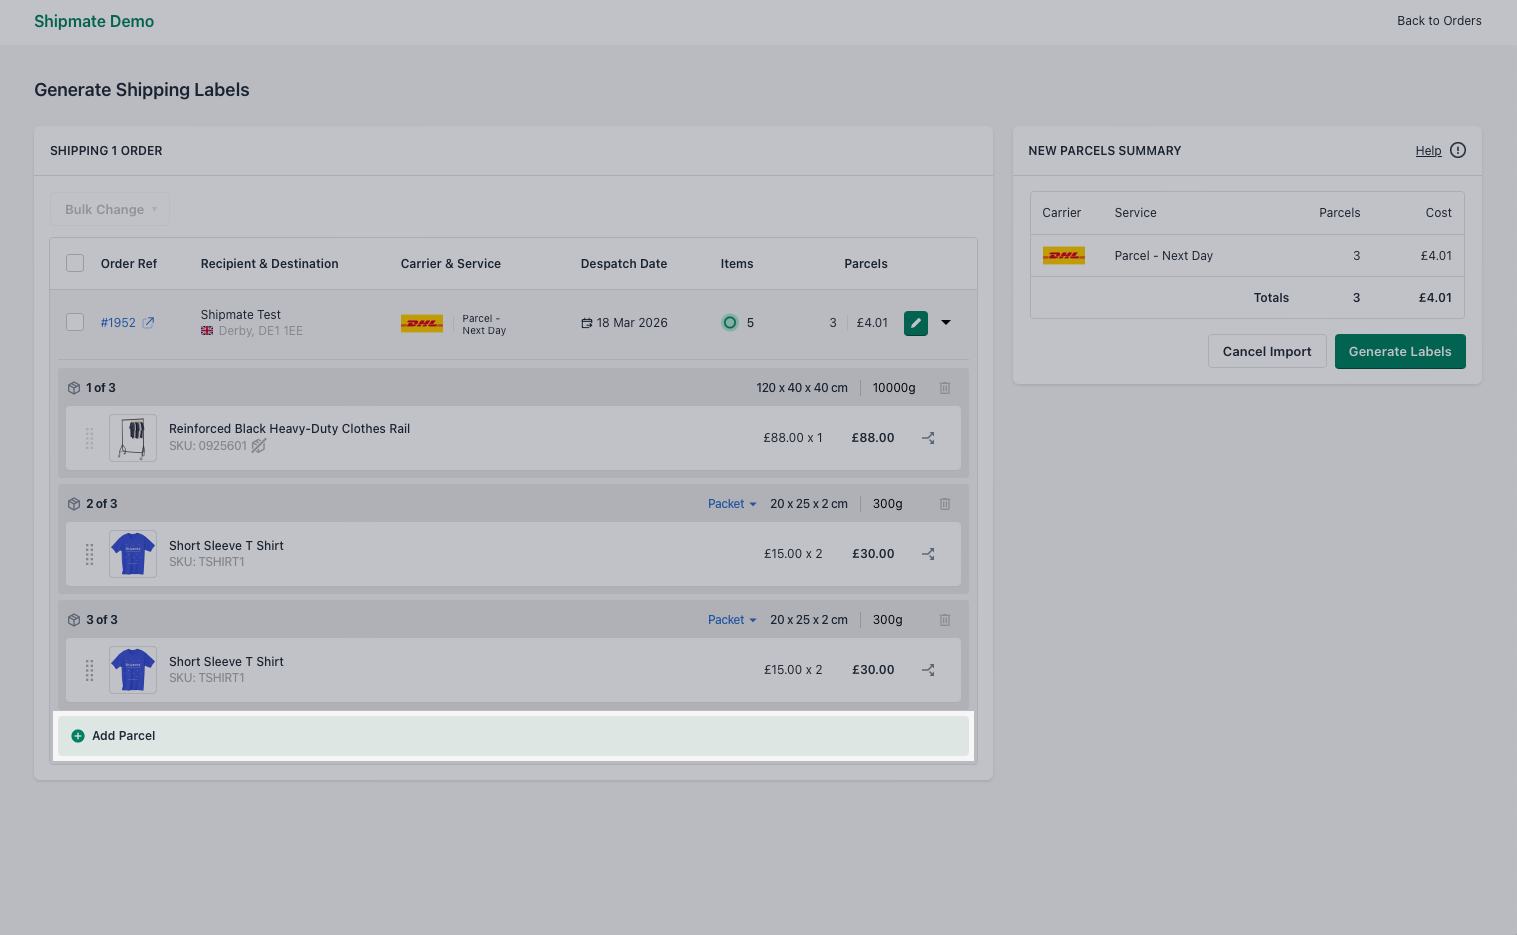Go to Back to Orders
Viewport: 1517px width, 935px height.
coord(1438,20)
